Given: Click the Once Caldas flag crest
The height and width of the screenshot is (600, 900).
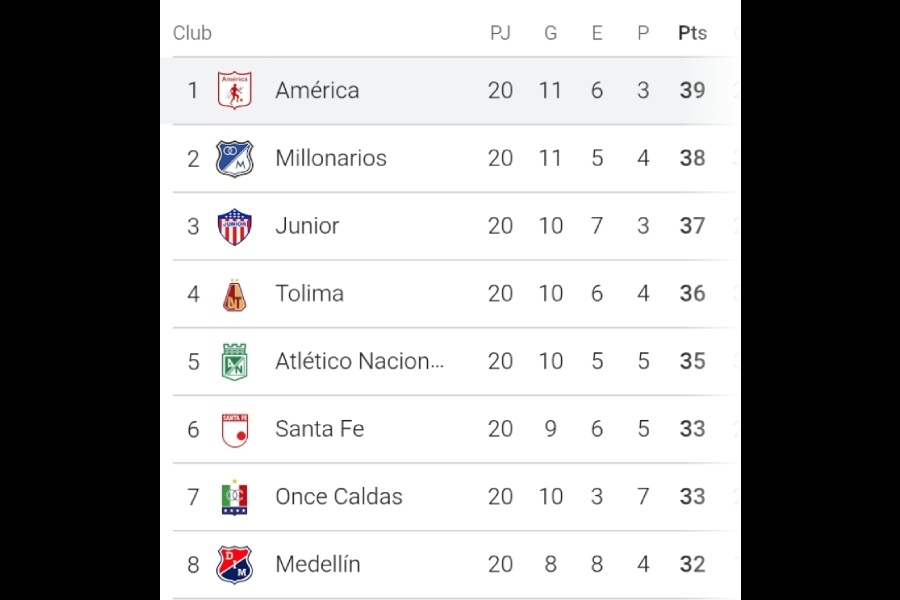Looking at the screenshot, I should [x=234, y=497].
